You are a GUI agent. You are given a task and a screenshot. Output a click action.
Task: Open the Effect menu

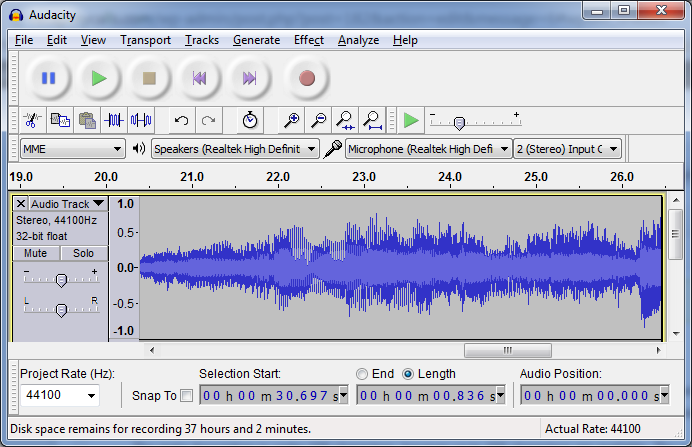[308, 40]
